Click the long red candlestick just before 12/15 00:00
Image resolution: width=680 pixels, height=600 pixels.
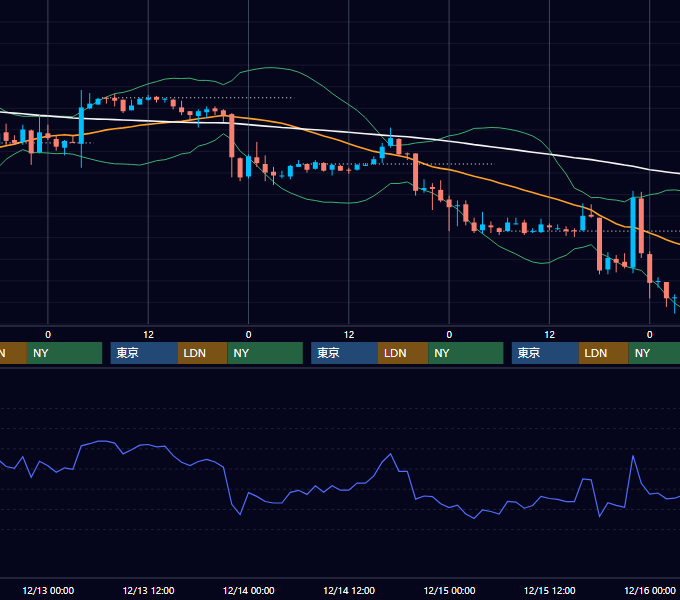[x=415, y=172]
